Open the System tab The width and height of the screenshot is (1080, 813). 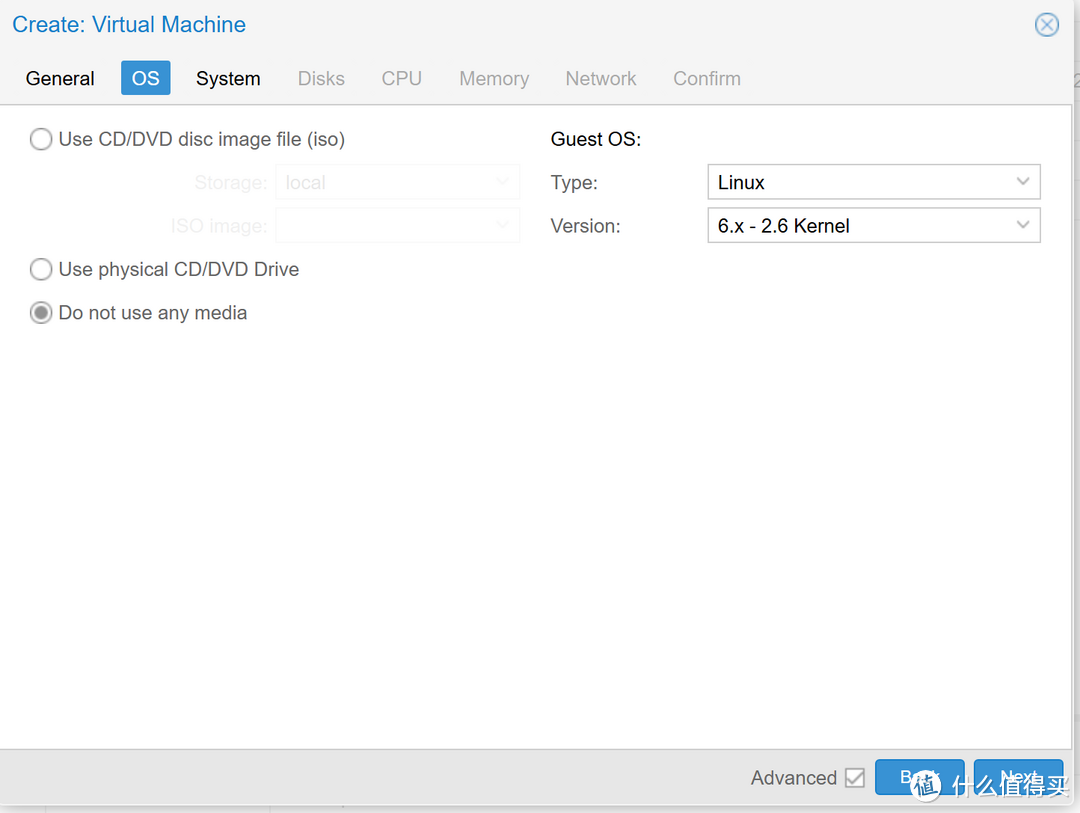coord(228,78)
